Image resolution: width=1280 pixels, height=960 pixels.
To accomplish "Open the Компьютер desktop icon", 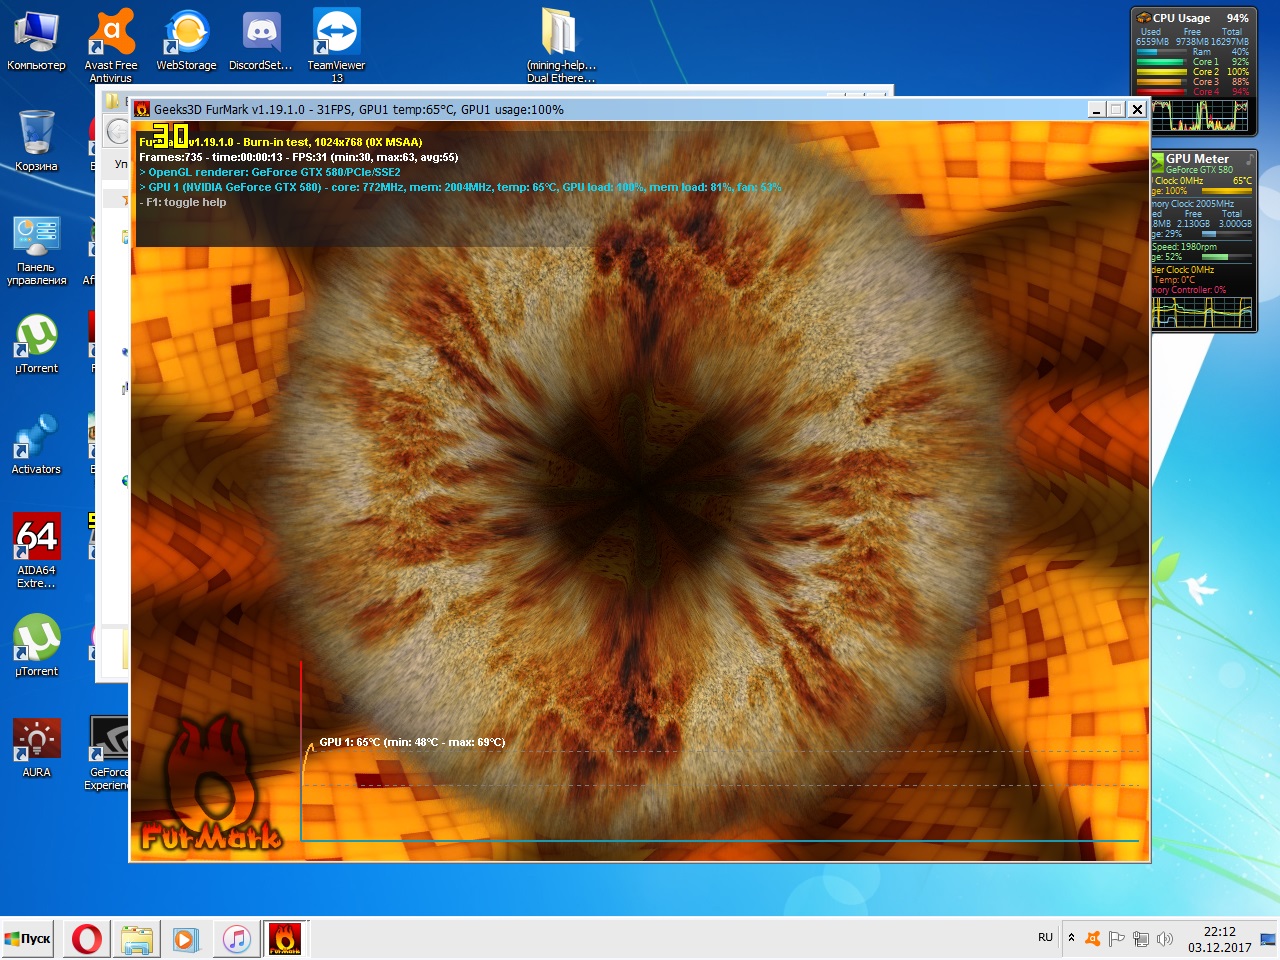I will pyautogui.click(x=36, y=40).
